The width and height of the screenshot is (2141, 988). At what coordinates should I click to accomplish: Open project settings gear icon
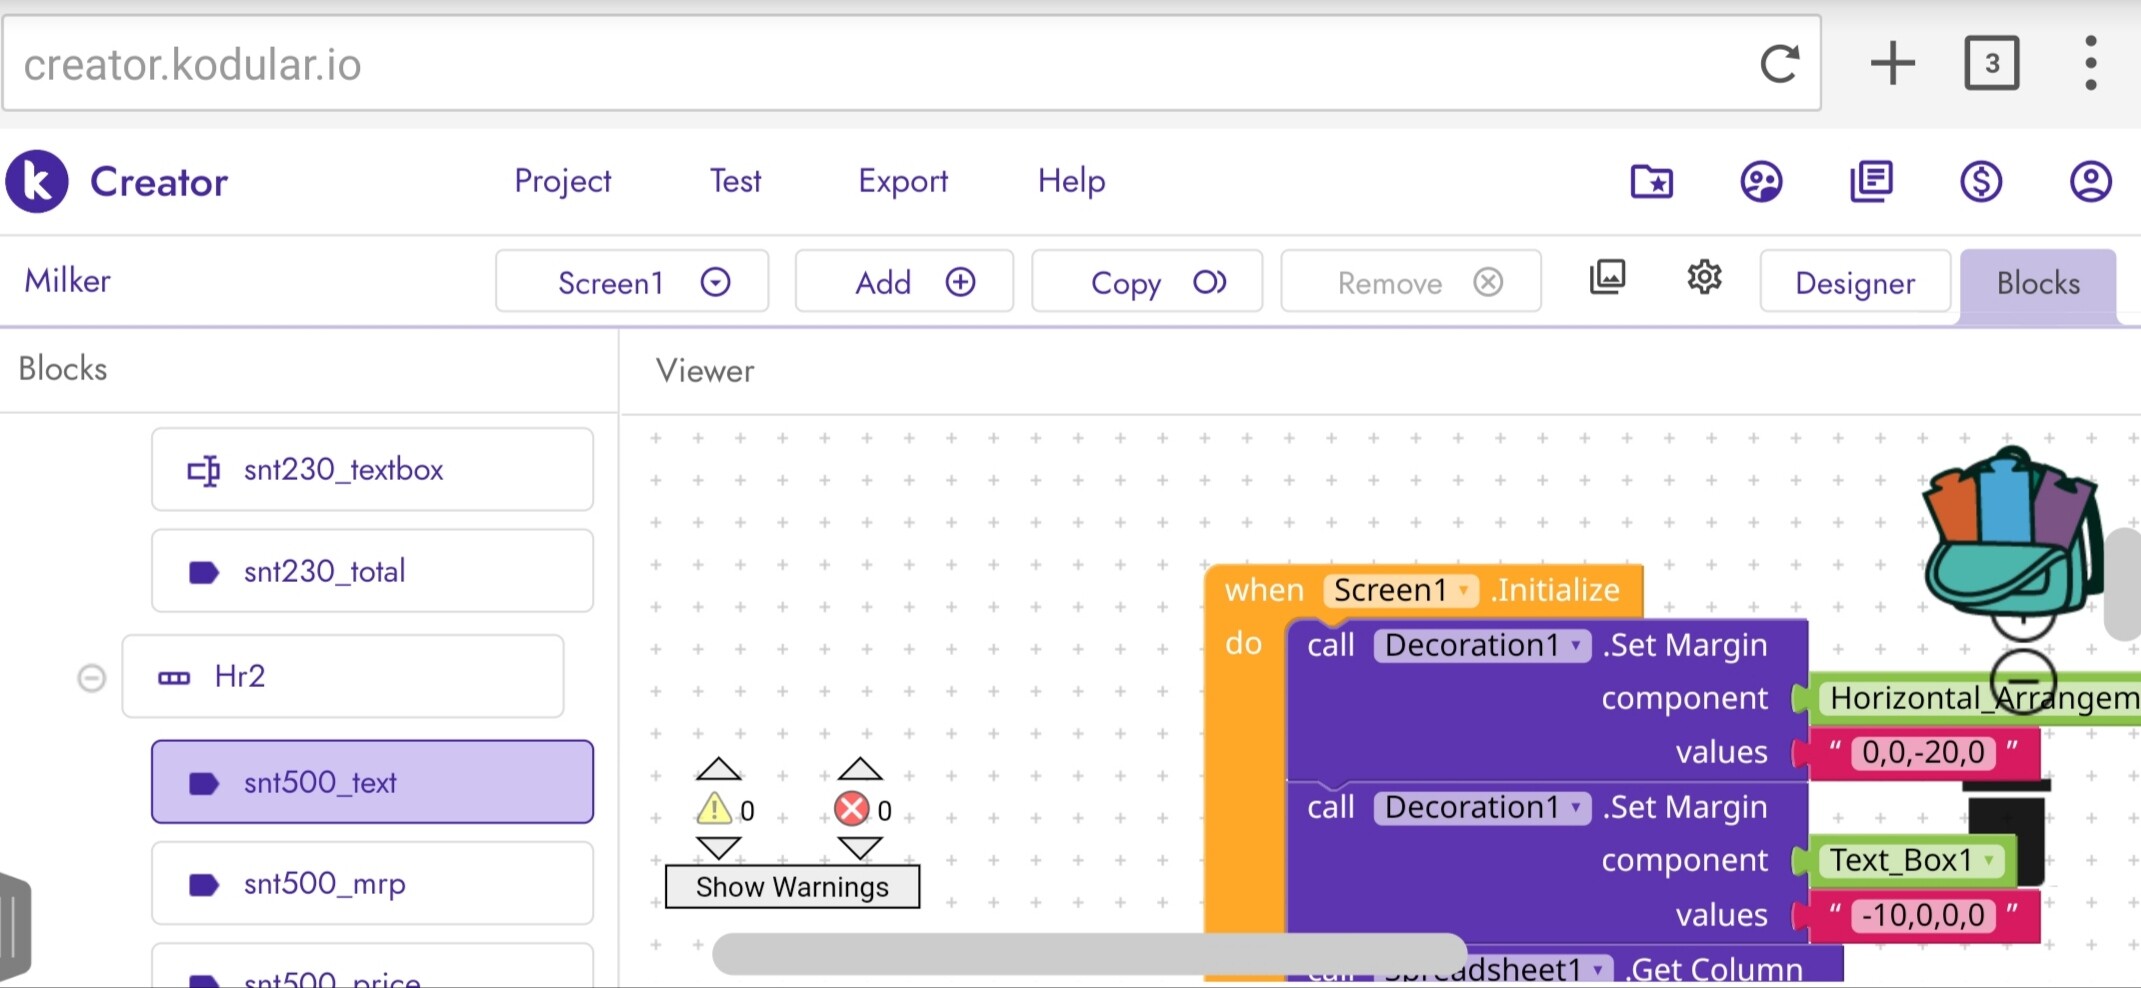click(x=1704, y=277)
